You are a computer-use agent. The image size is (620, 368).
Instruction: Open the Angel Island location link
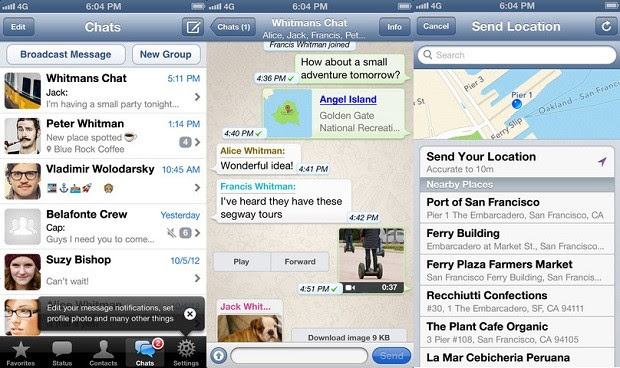[x=348, y=100]
